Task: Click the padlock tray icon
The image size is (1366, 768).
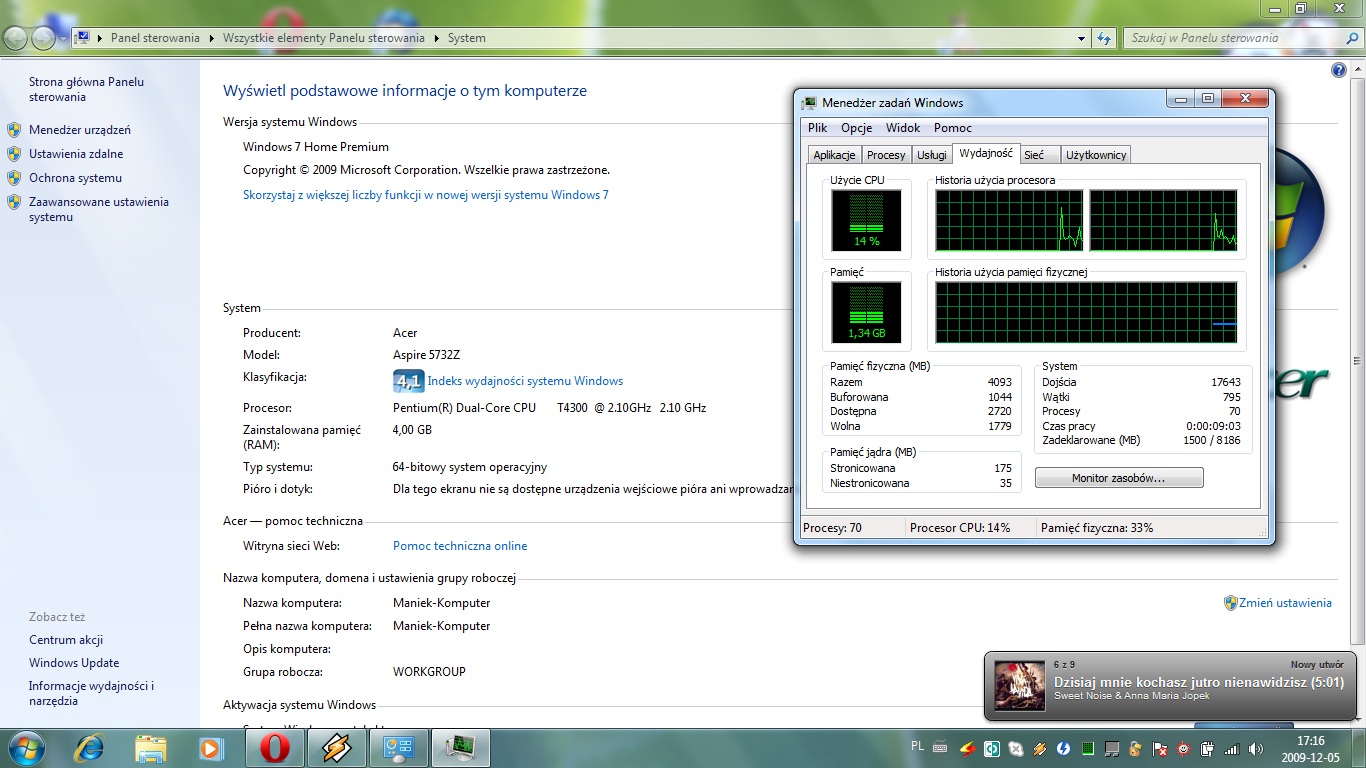Action: coord(1135,748)
